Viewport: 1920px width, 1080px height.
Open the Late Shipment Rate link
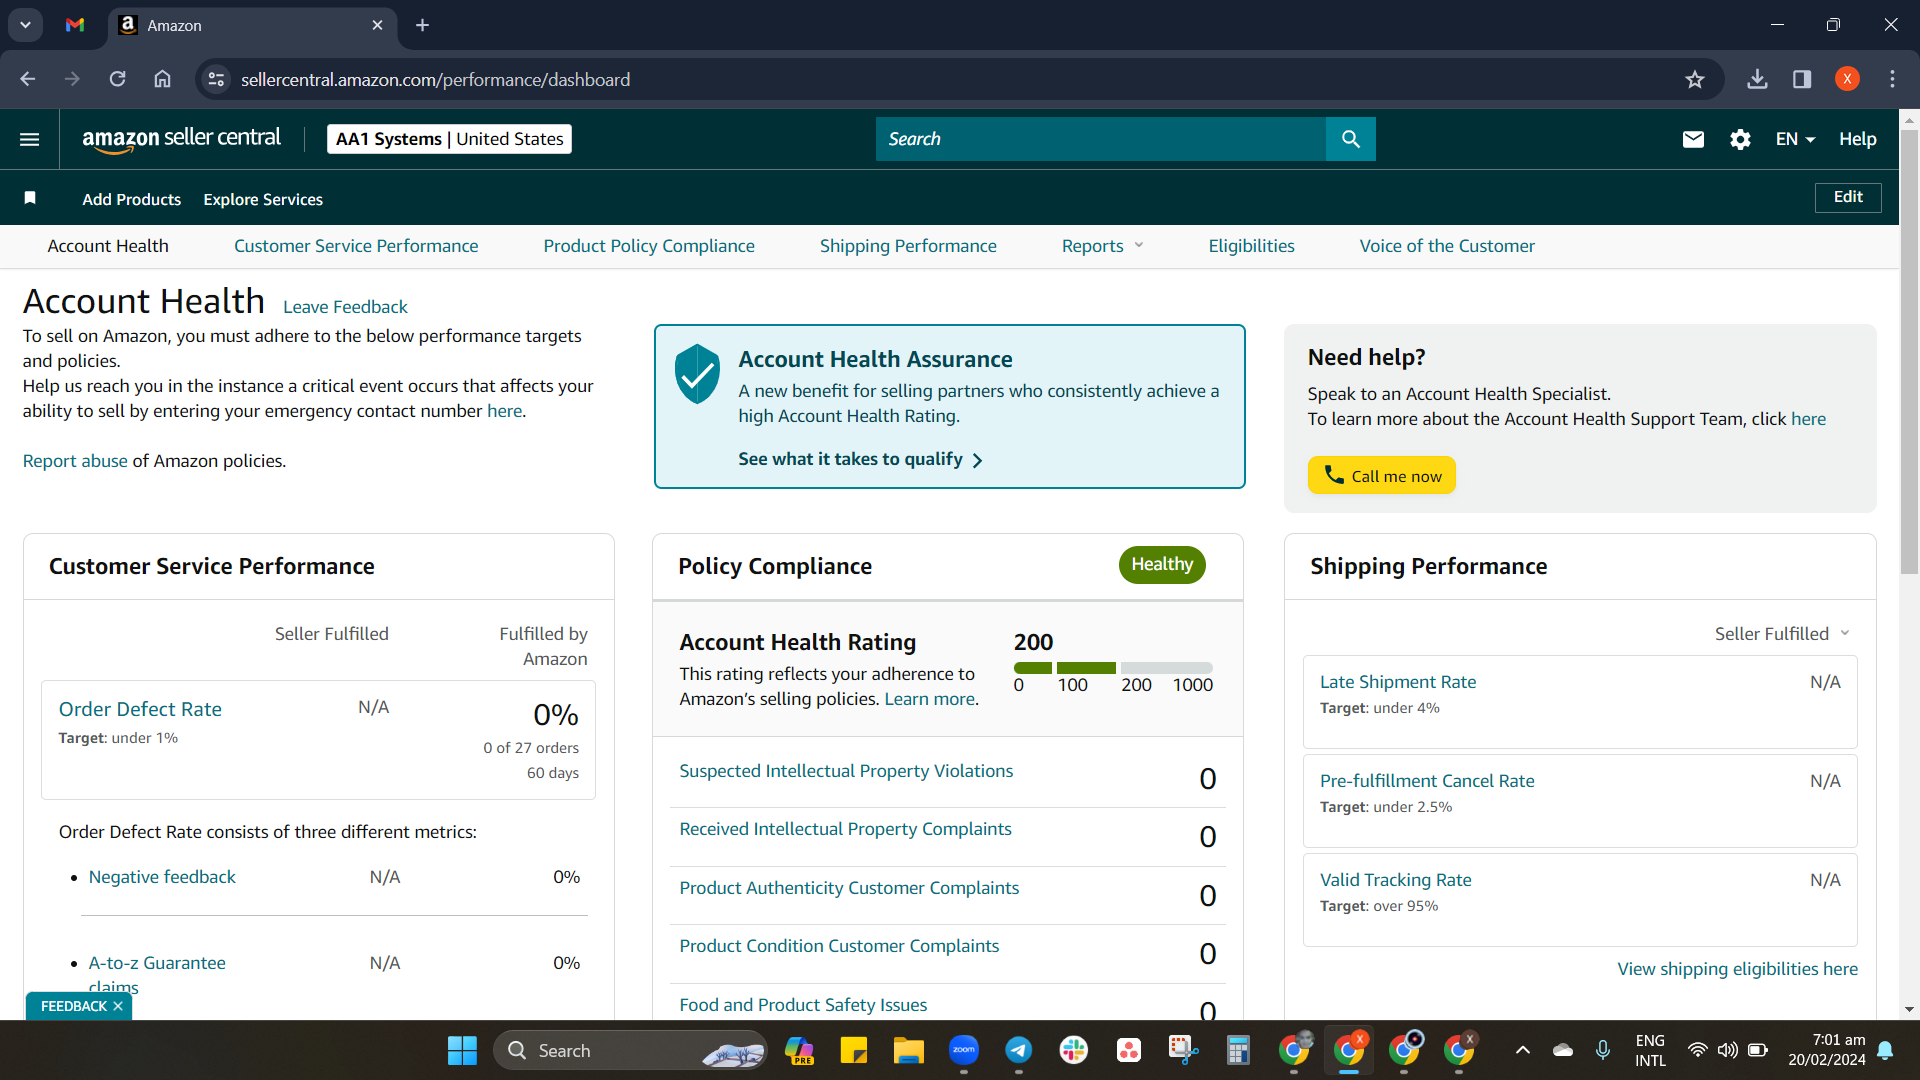point(1398,682)
